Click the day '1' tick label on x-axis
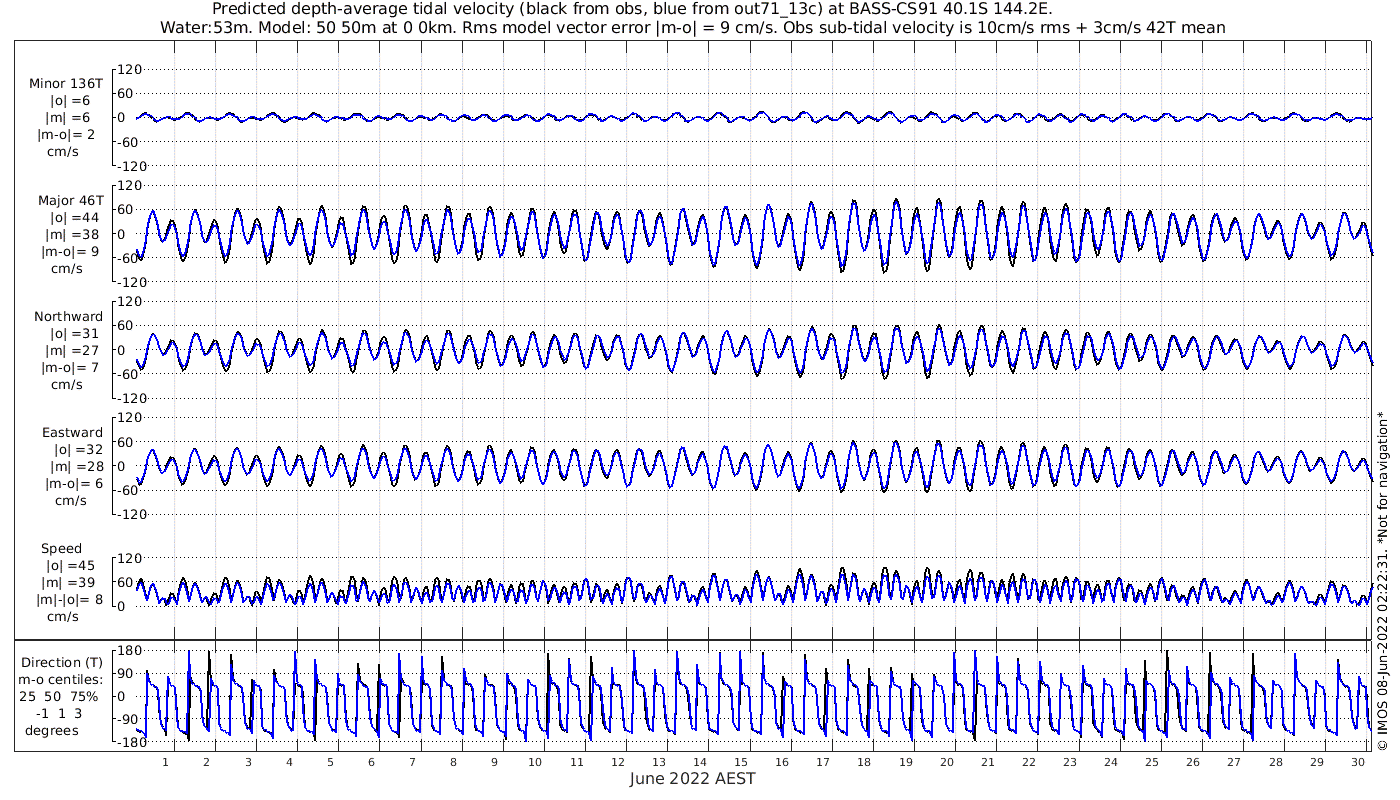The height and width of the screenshot is (800, 1400). pyautogui.click(x=166, y=762)
